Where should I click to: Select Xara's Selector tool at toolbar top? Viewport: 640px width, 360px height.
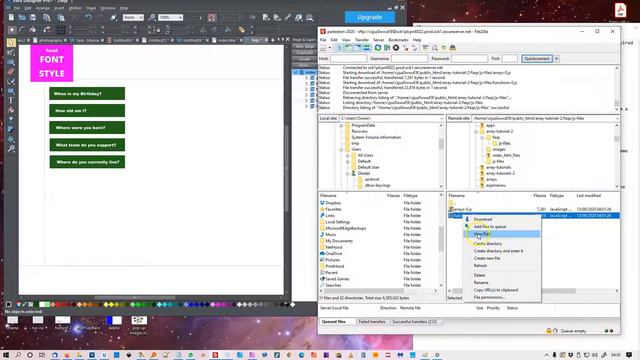point(11,42)
